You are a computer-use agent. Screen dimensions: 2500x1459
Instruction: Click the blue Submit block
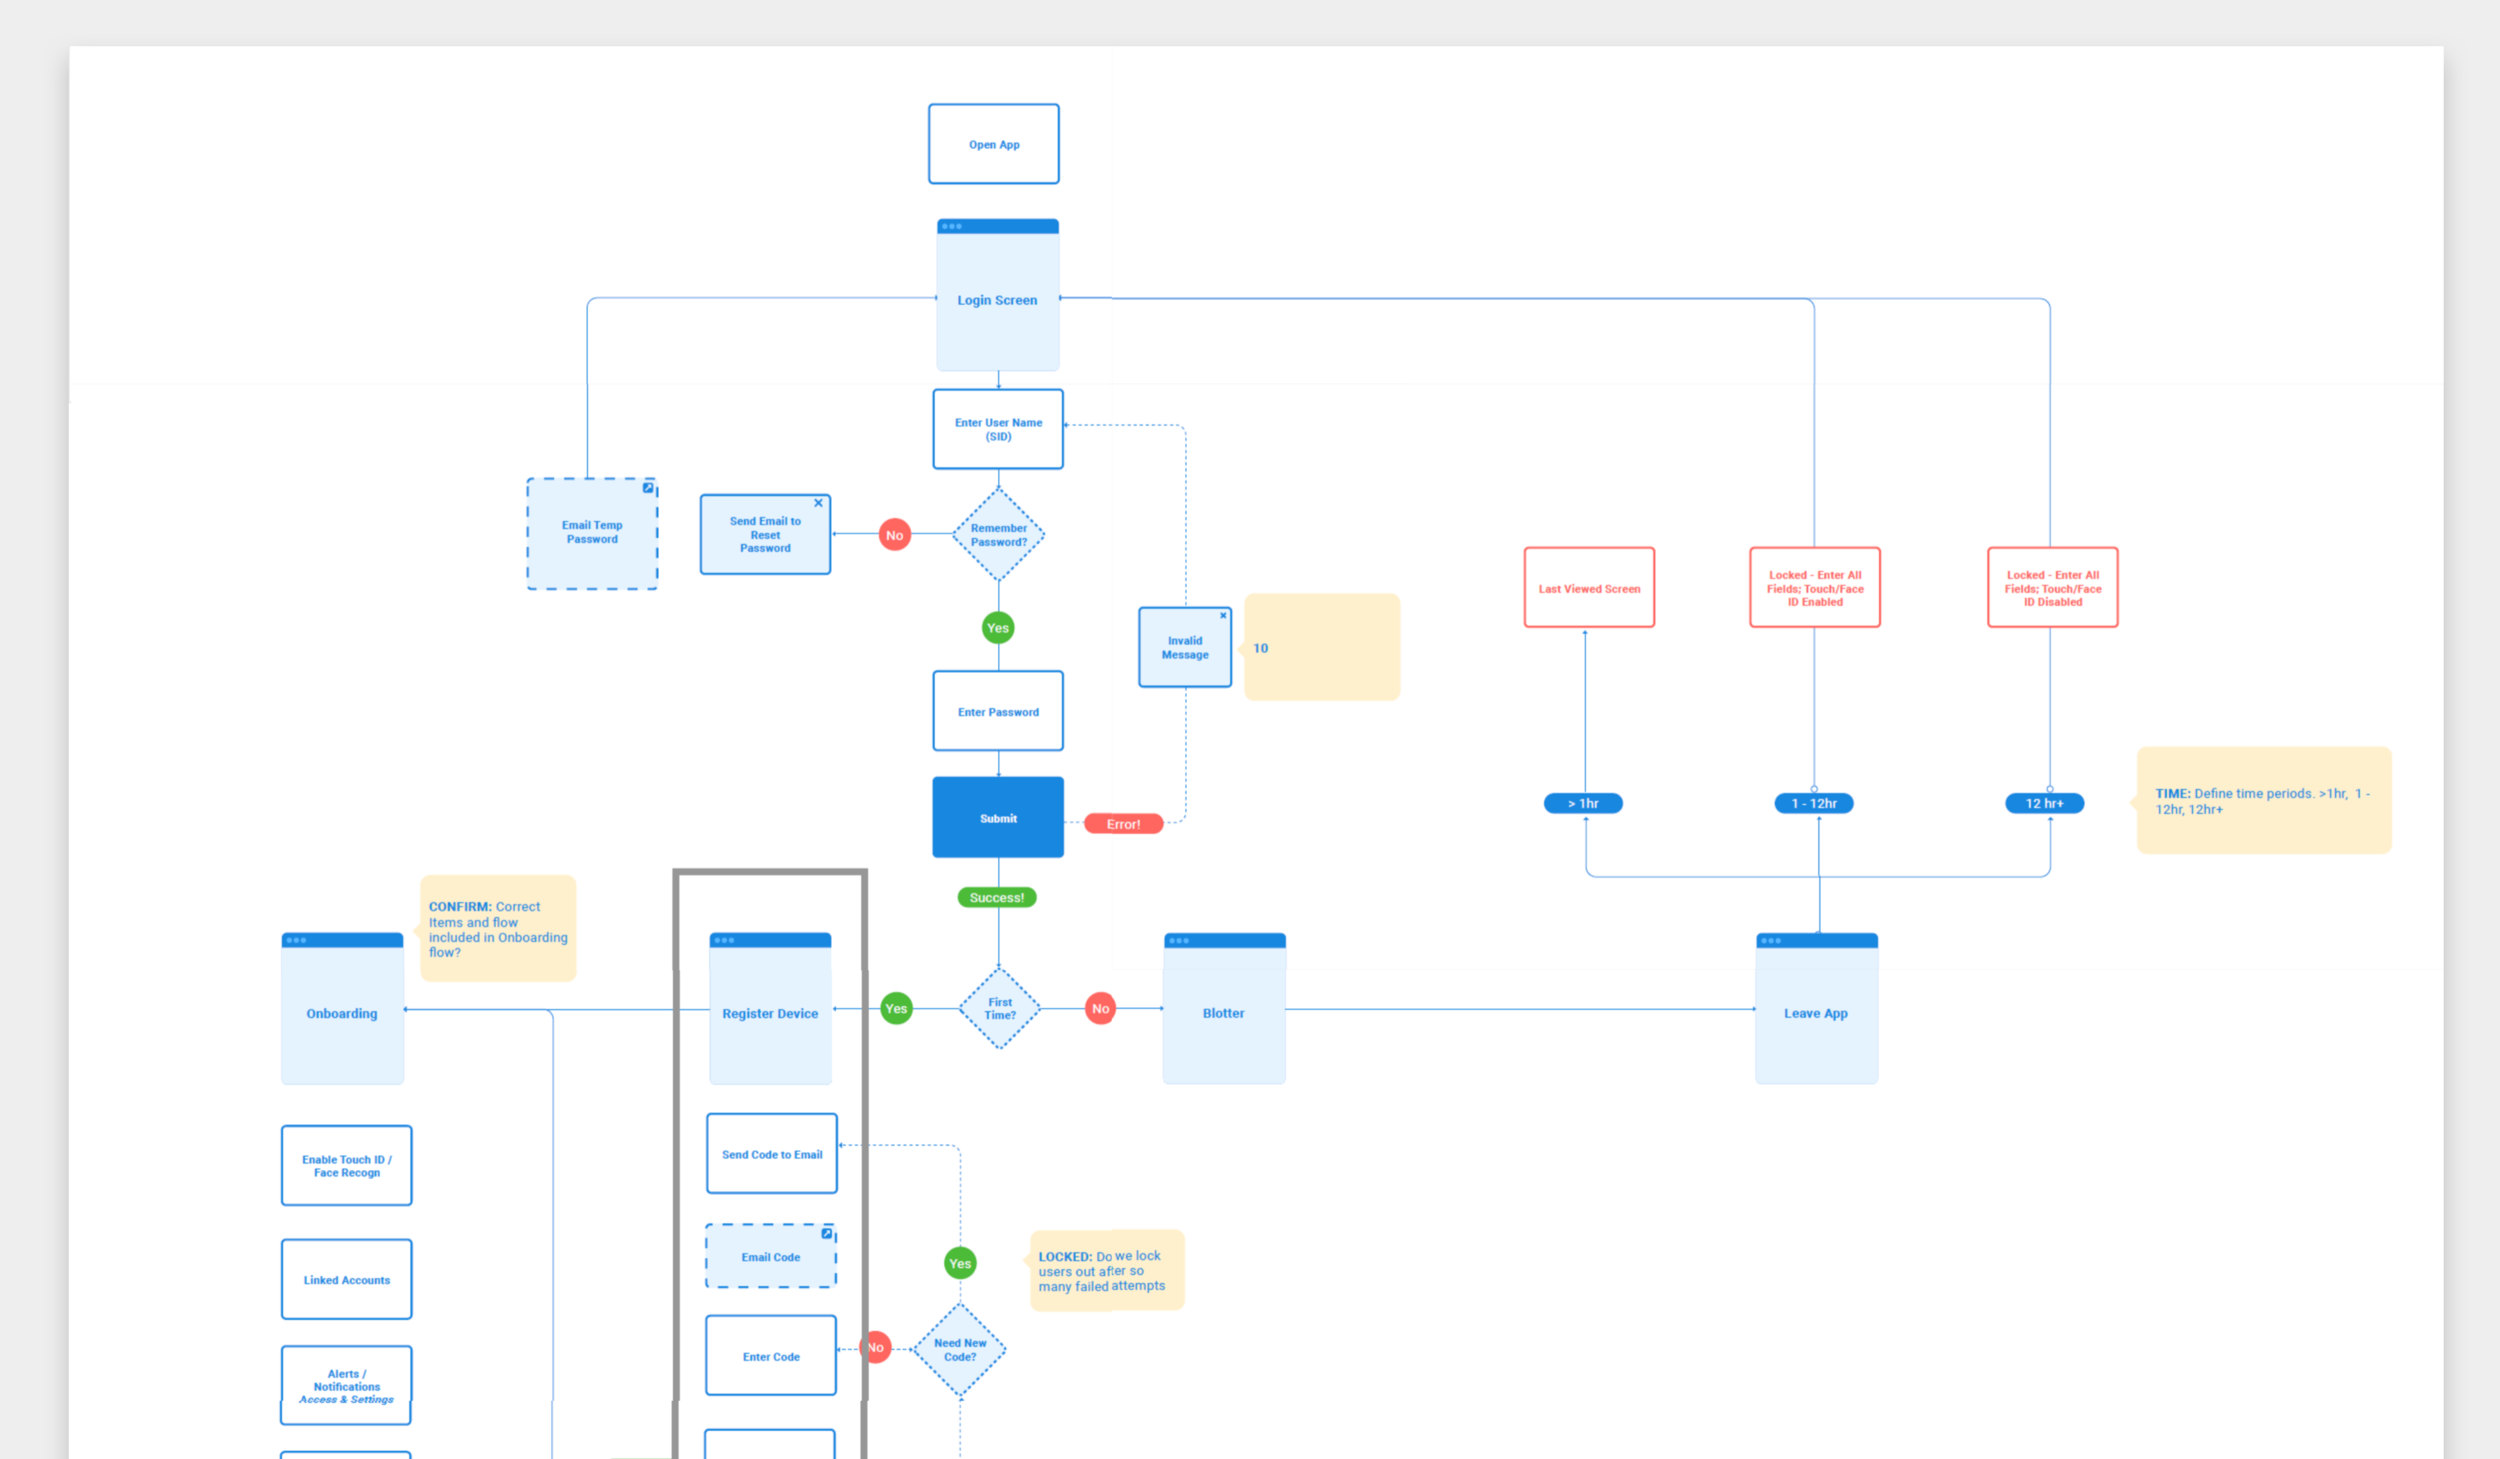(x=997, y=817)
